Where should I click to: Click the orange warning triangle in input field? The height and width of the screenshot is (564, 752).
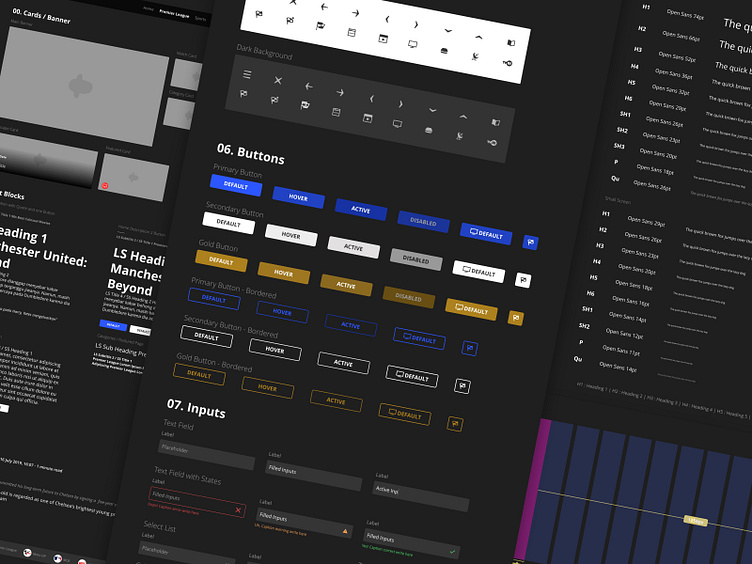345,531
